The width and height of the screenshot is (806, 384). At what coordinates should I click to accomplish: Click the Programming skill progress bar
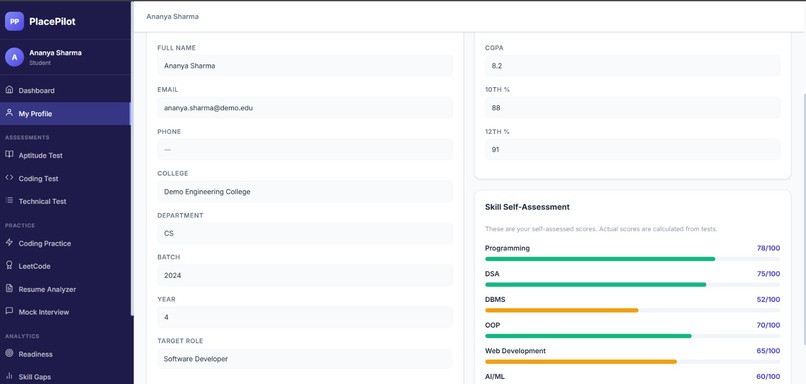632,259
